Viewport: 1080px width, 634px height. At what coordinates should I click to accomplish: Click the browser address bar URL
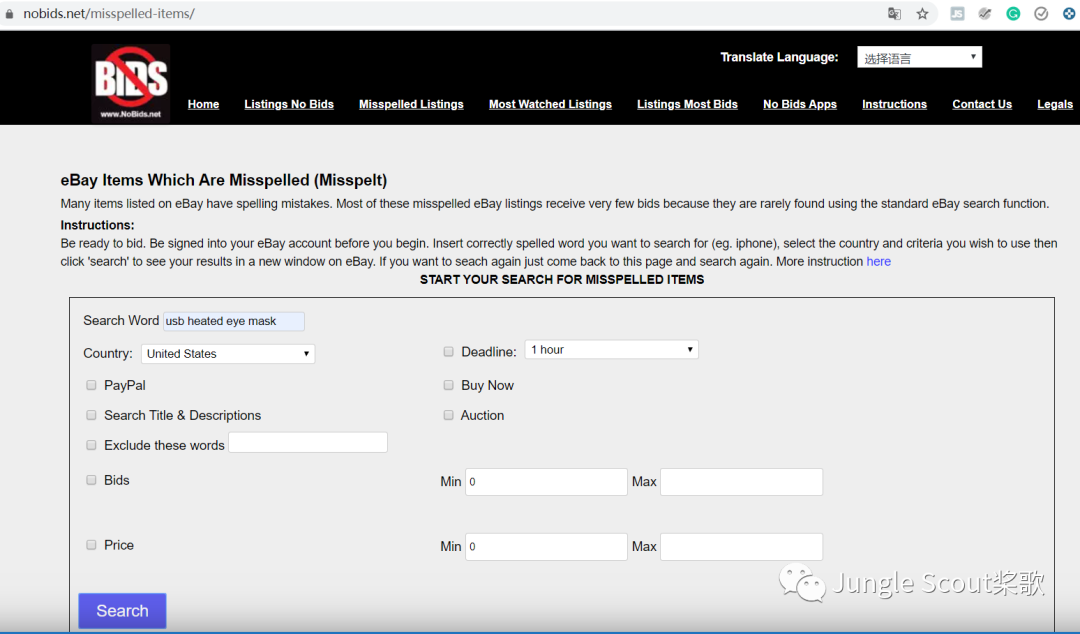(x=109, y=14)
